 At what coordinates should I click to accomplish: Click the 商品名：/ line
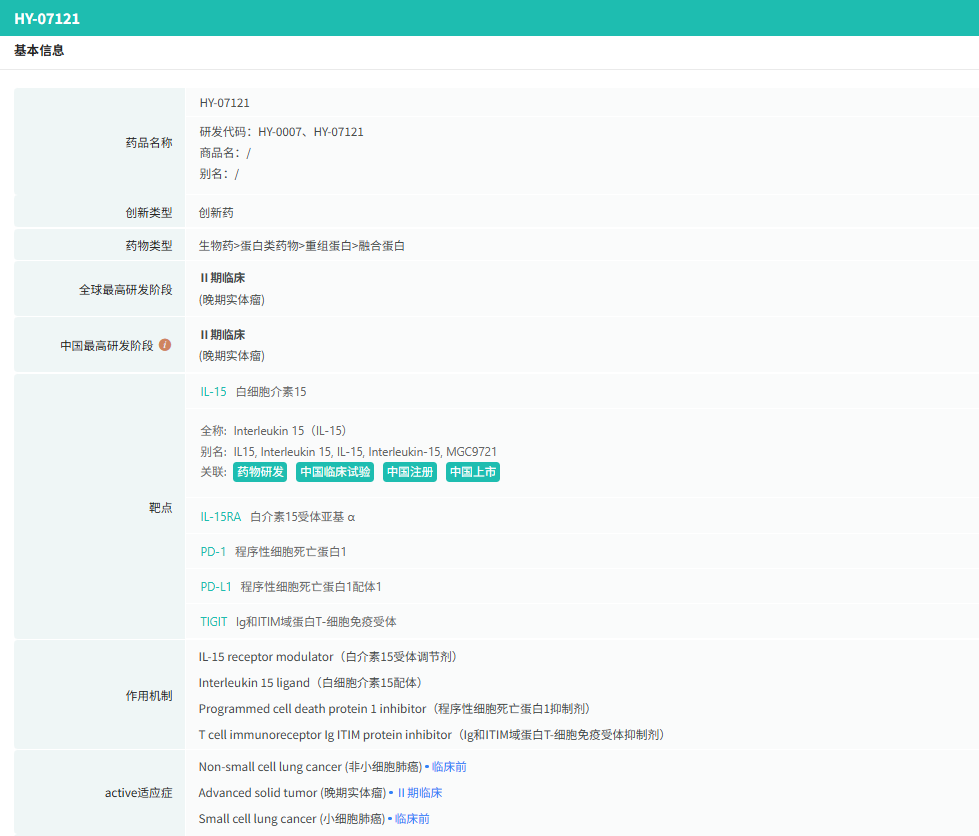click(225, 153)
